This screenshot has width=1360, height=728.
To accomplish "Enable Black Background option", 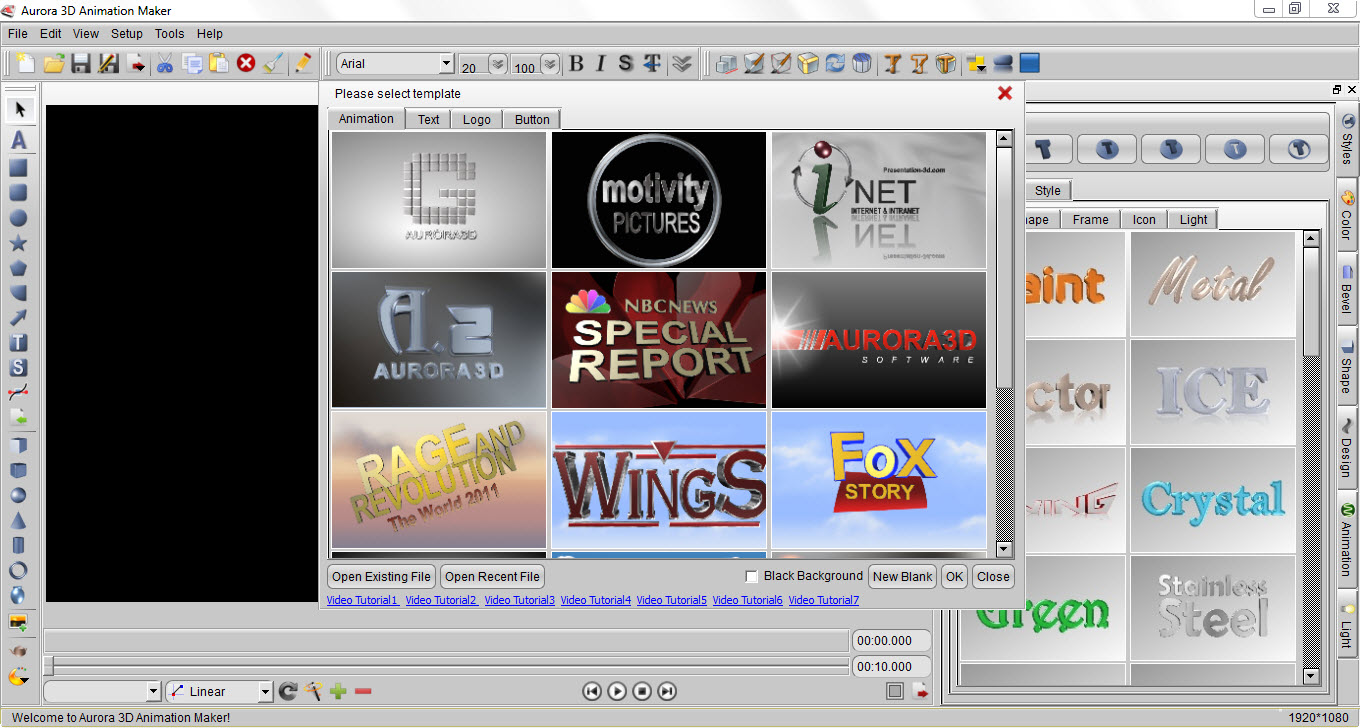I will pos(751,576).
